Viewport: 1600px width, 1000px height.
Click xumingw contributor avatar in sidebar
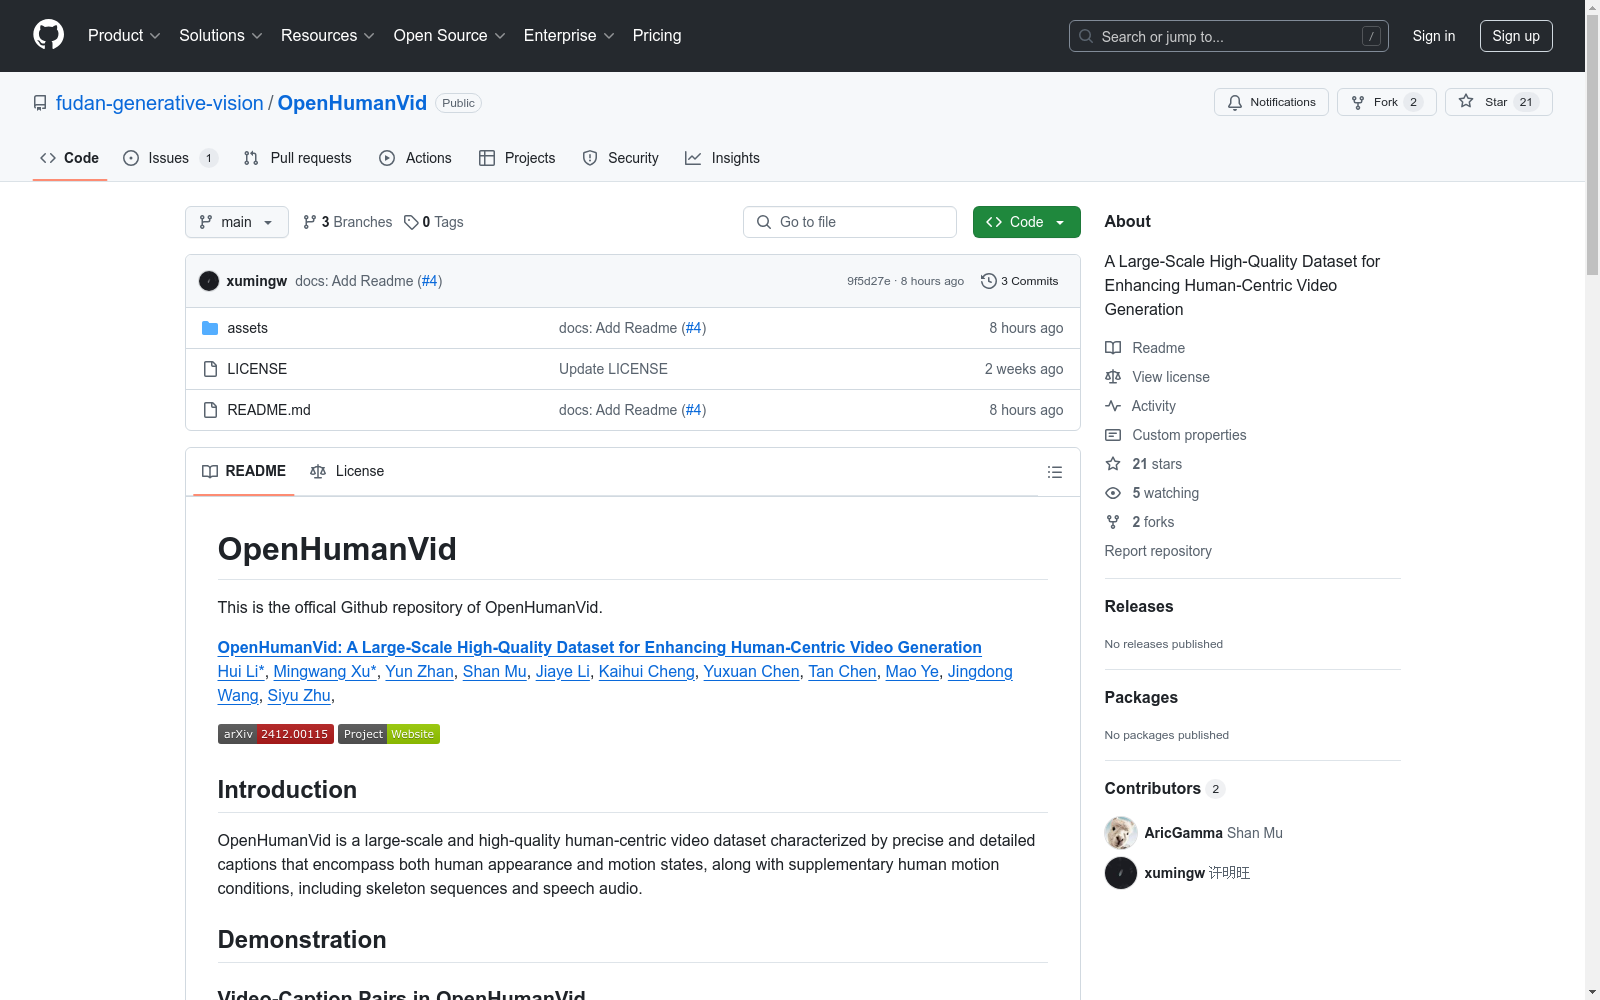[x=1121, y=873]
